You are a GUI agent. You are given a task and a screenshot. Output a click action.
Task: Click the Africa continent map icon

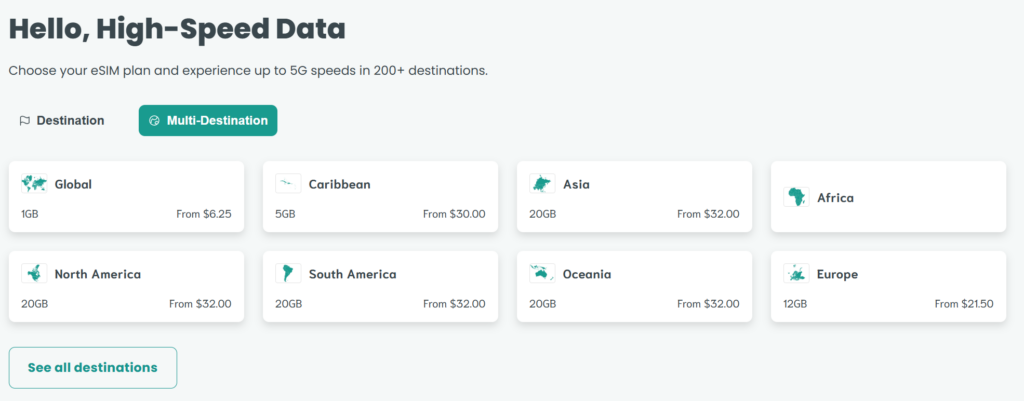pyautogui.click(x=796, y=197)
